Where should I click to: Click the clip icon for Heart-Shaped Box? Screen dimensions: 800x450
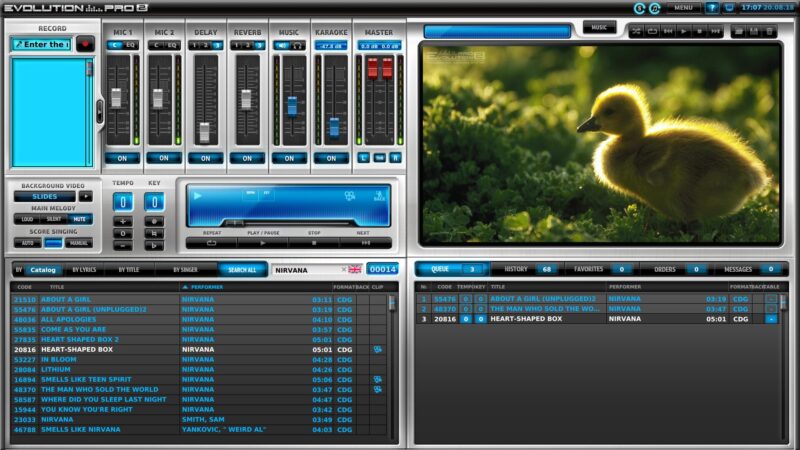click(x=377, y=349)
